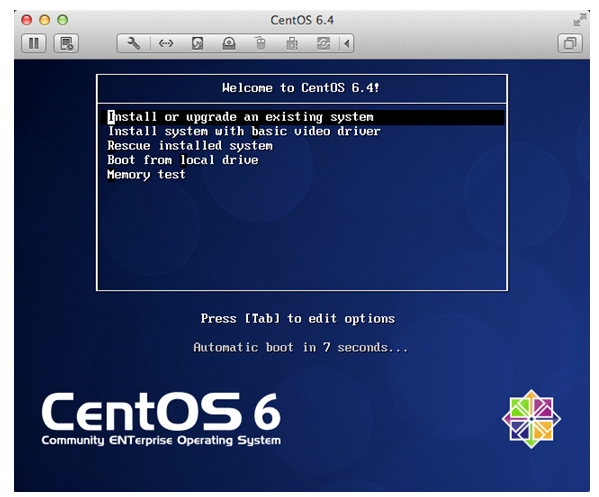Collapse the device toolbar with the arrow

pos(347,44)
